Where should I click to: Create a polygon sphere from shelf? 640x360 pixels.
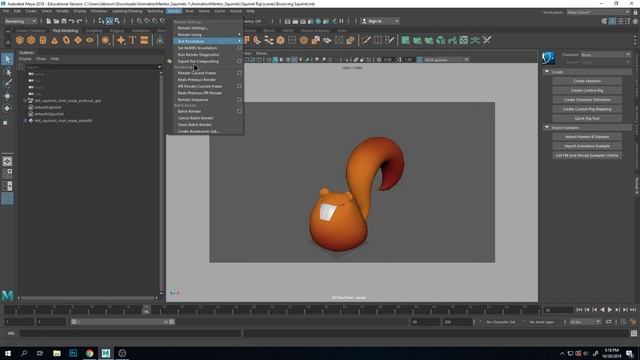click(20, 40)
